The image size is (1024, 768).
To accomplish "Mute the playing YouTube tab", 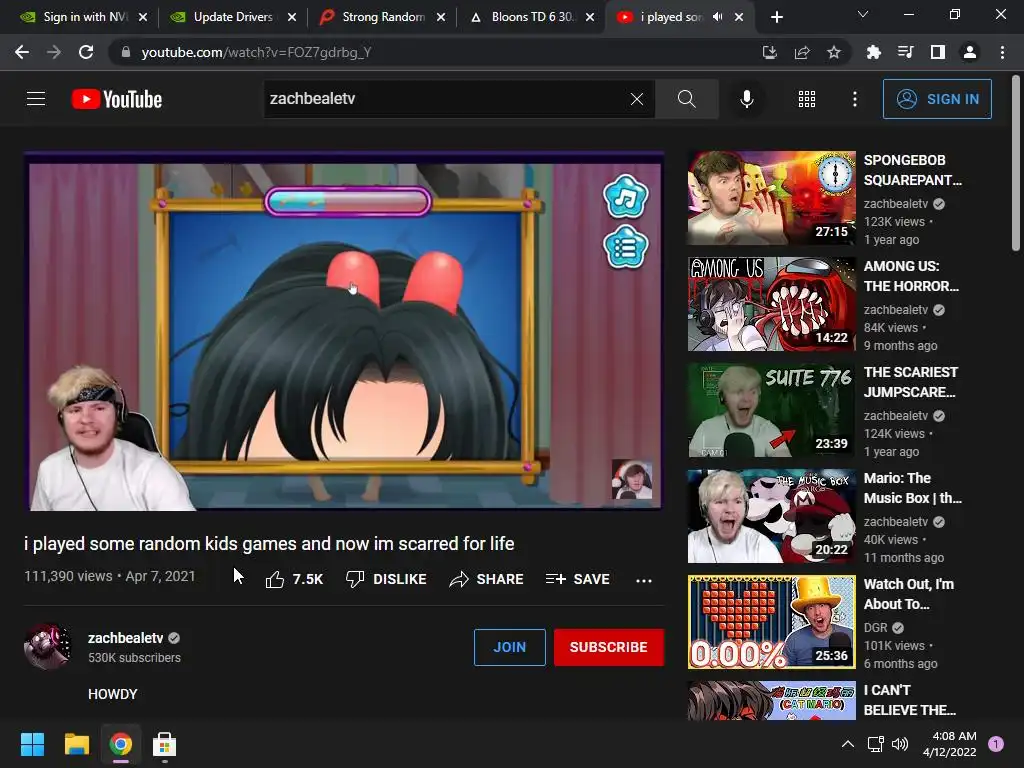I will click(x=717, y=17).
